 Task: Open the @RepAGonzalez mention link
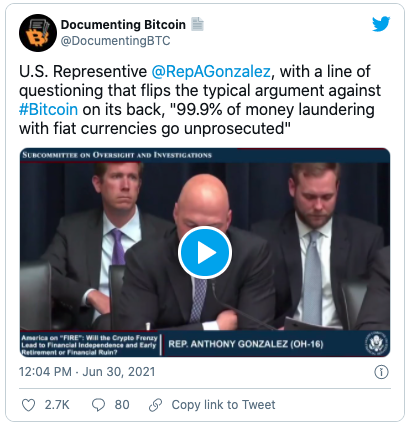click(211, 71)
